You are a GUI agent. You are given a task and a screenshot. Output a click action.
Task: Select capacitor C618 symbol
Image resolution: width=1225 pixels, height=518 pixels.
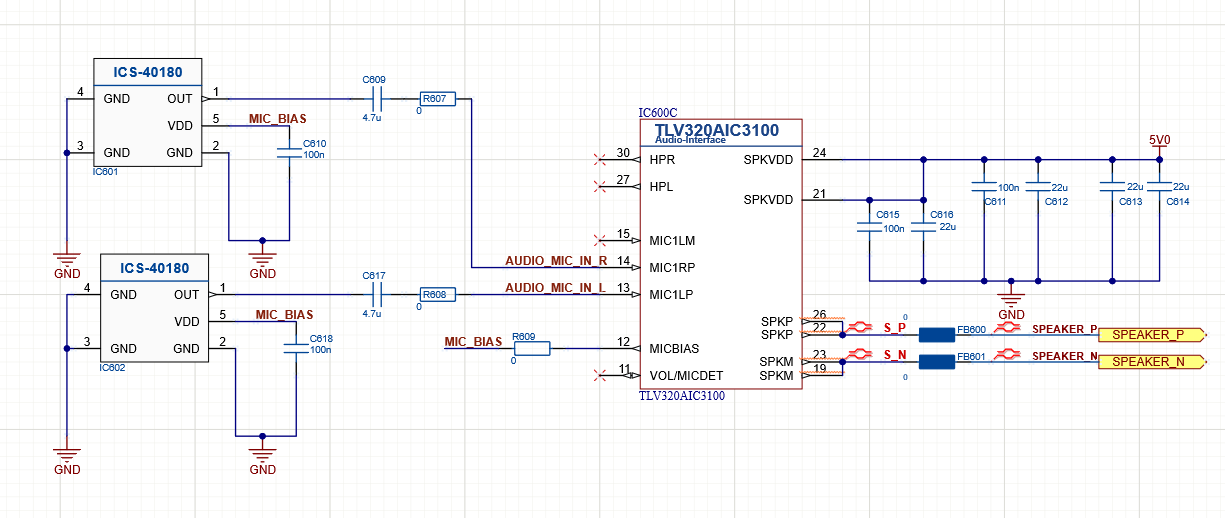point(296,349)
